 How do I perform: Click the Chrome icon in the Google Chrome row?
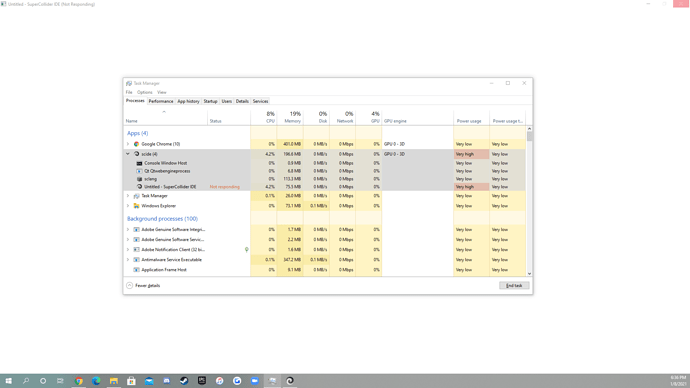(136, 144)
